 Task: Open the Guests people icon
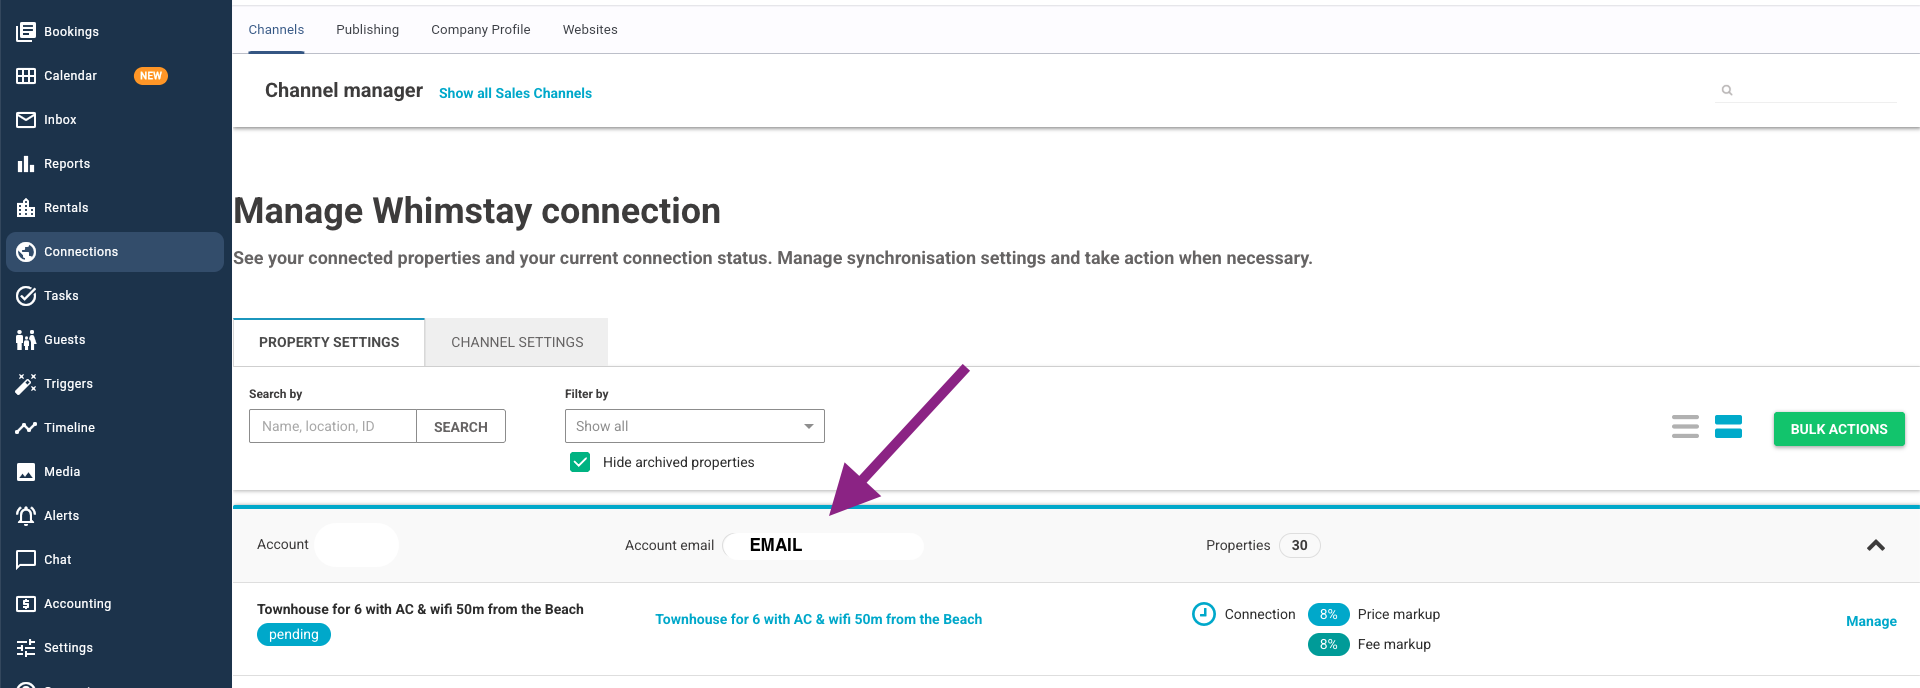[x=26, y=340]
